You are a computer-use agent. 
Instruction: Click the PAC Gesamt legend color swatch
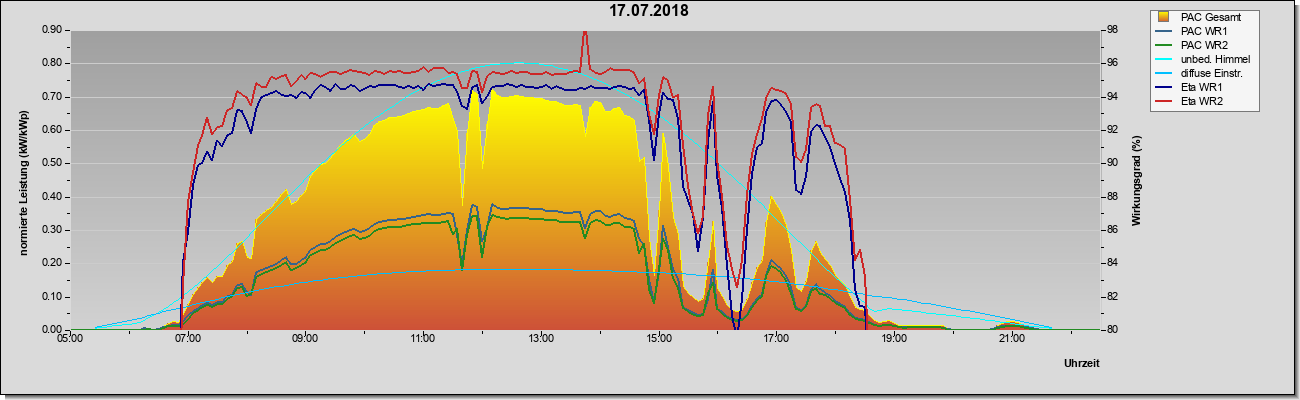point(1164,17)
